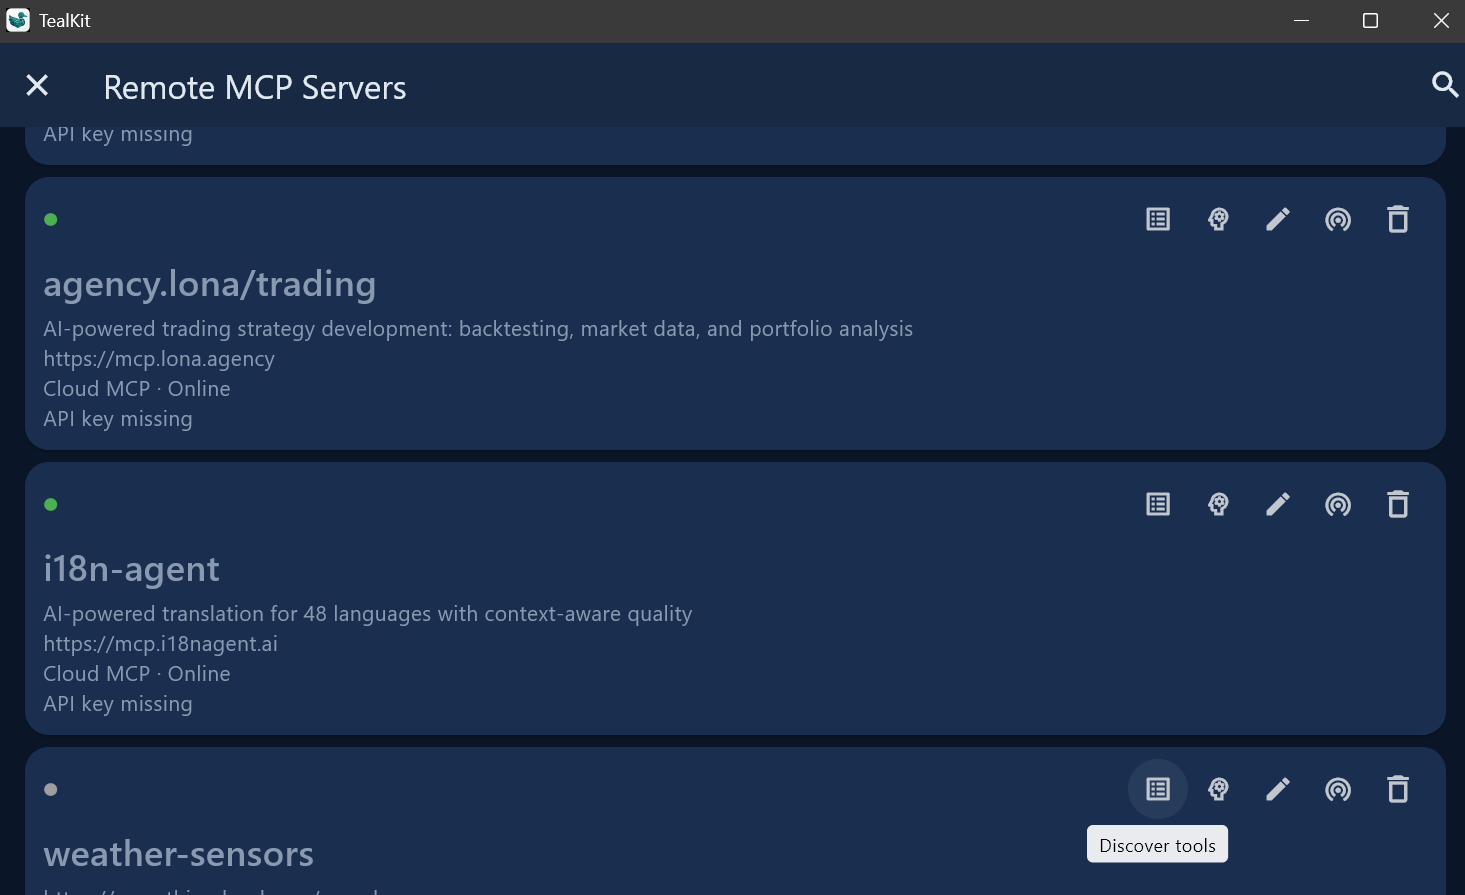Screen dimensions: 1465x895
Task: Discover tools for weather-sensors
Action: click(1158, 789)
